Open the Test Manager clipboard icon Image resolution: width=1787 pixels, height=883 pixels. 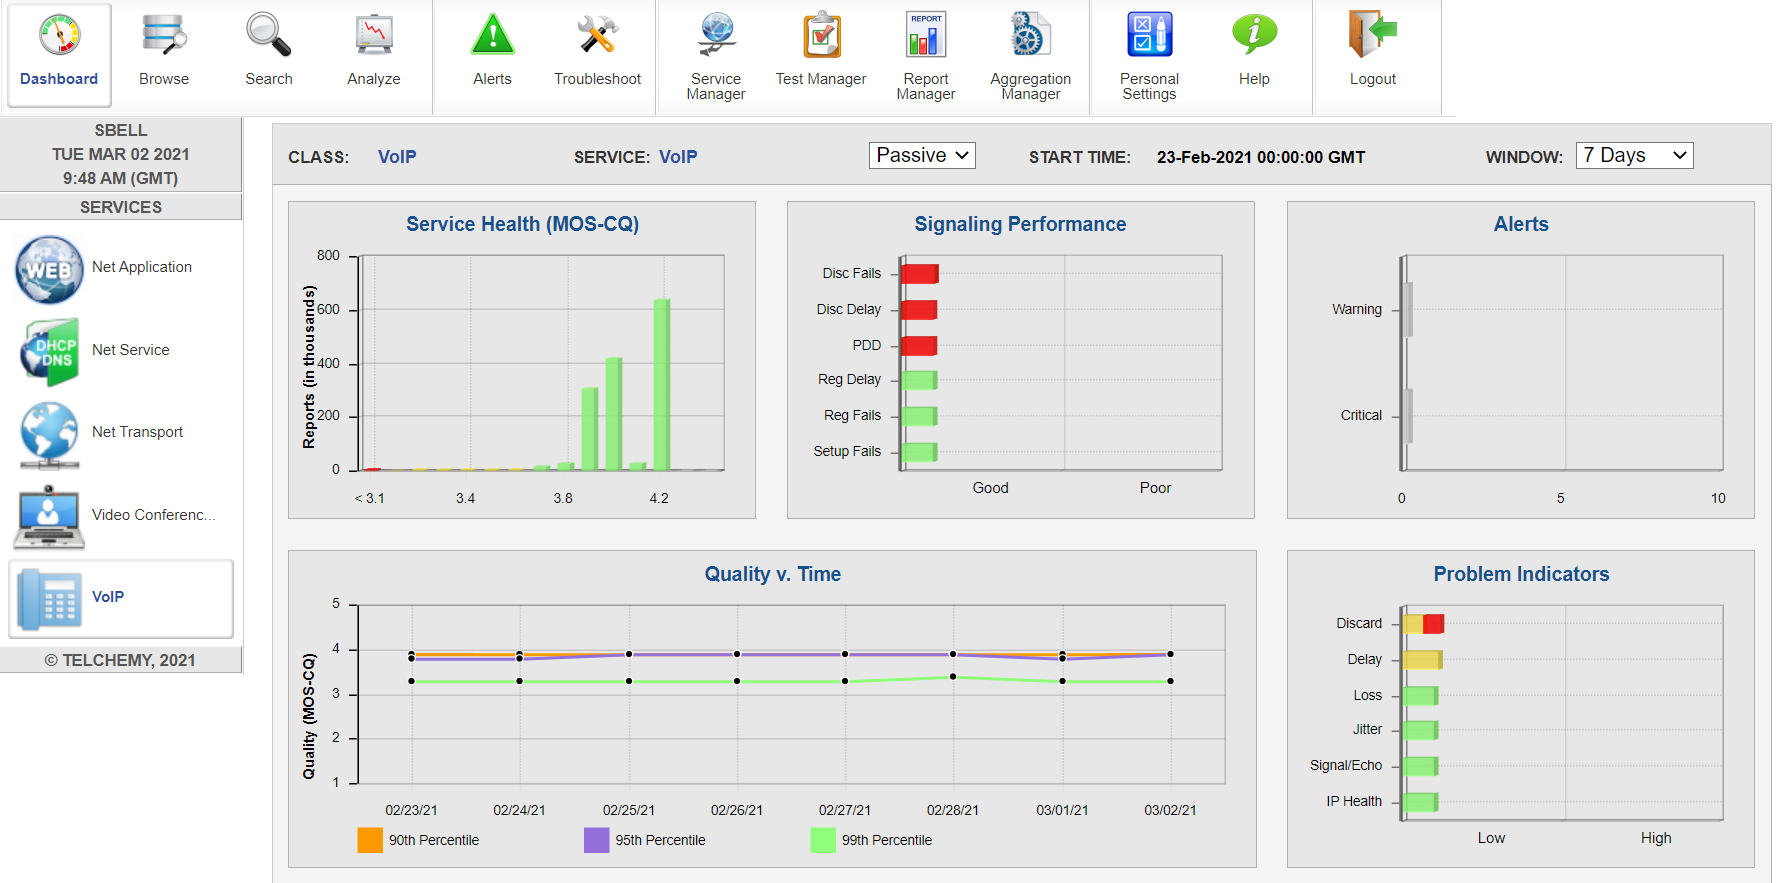point(821,36)
